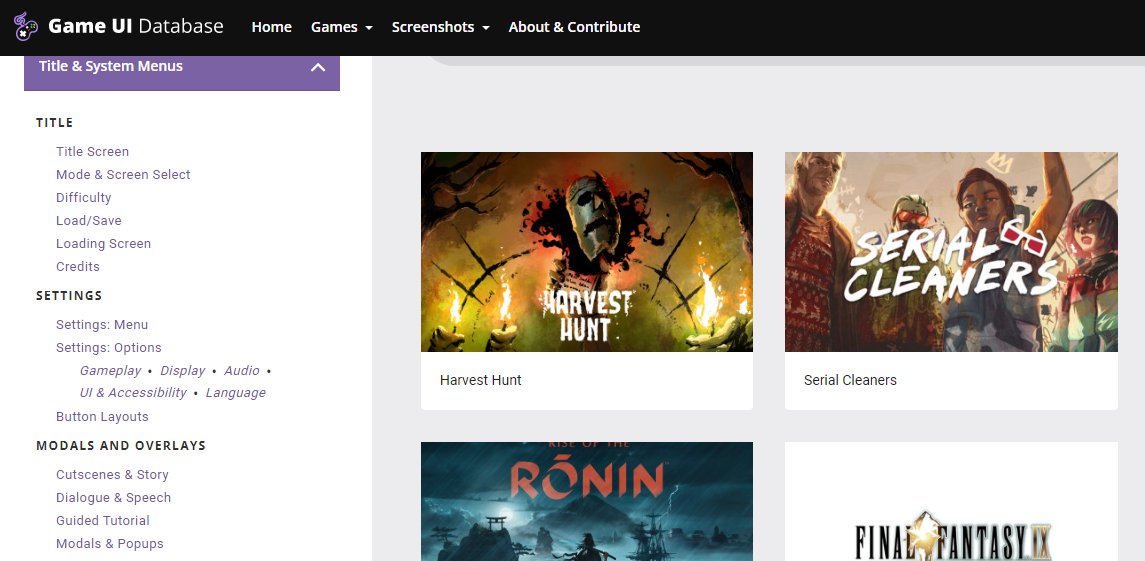Open Cutscenes & Story category
The image size is (1145, 561).
[112, 475]
